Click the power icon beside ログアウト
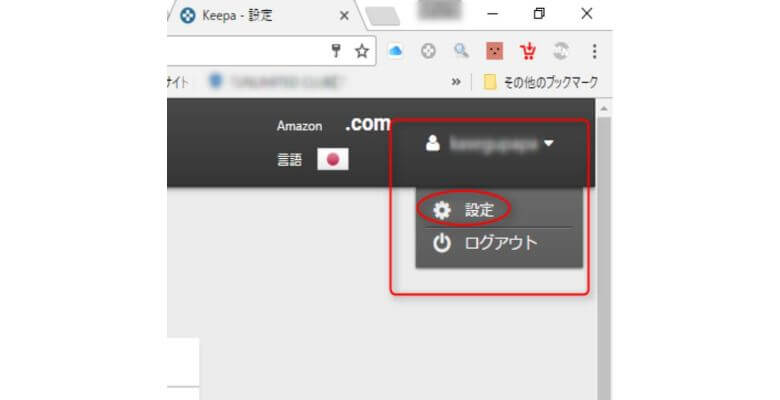The width and height of the screenshot is (780, 400). tap(442, 243)
